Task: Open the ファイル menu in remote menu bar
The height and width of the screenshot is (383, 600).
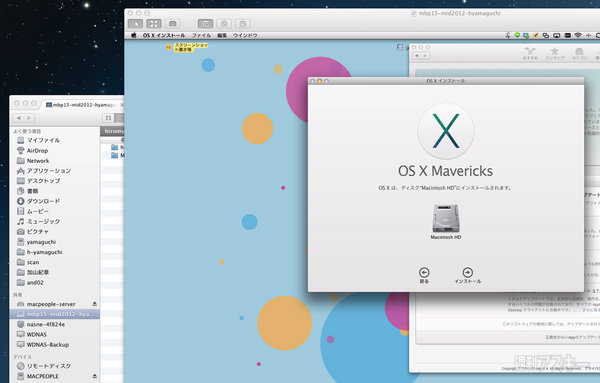Action: coord(201,35)
